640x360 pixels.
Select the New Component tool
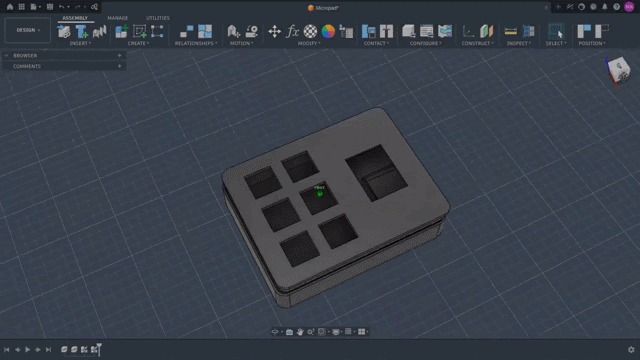click(x=122, y=31)
